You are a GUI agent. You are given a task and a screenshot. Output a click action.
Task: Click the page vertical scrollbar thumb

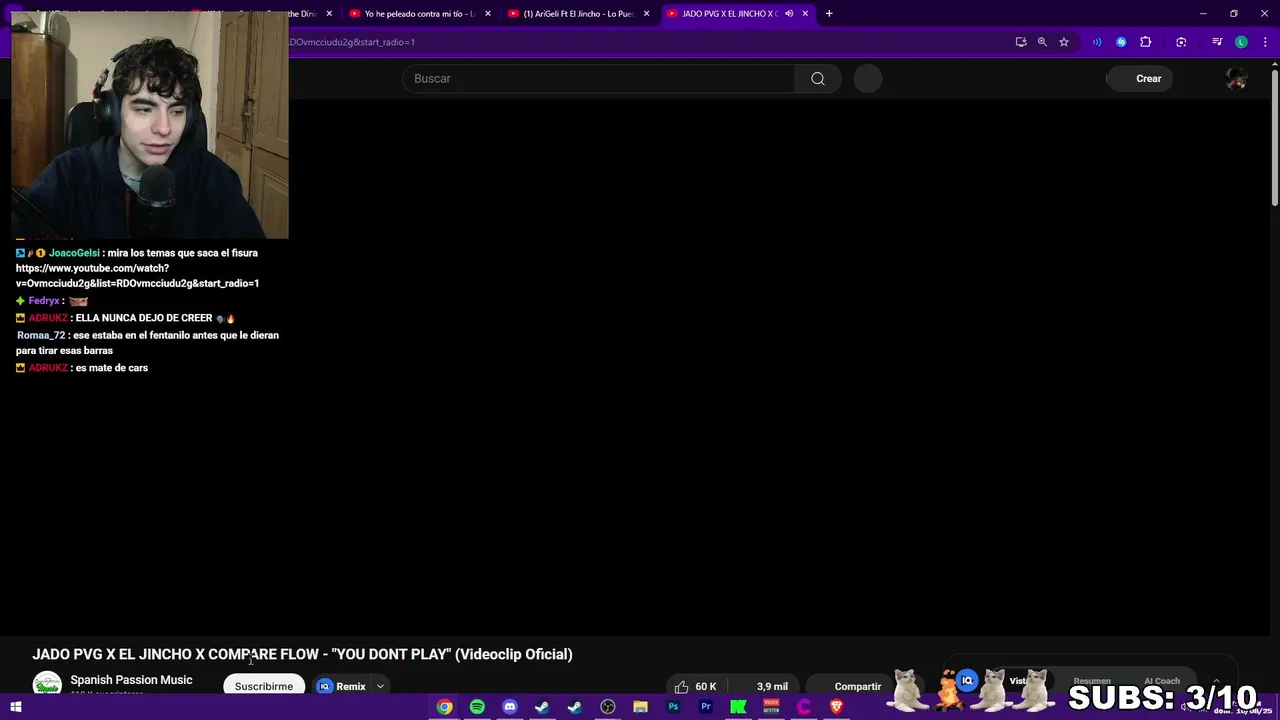[x=1274, y=137]
